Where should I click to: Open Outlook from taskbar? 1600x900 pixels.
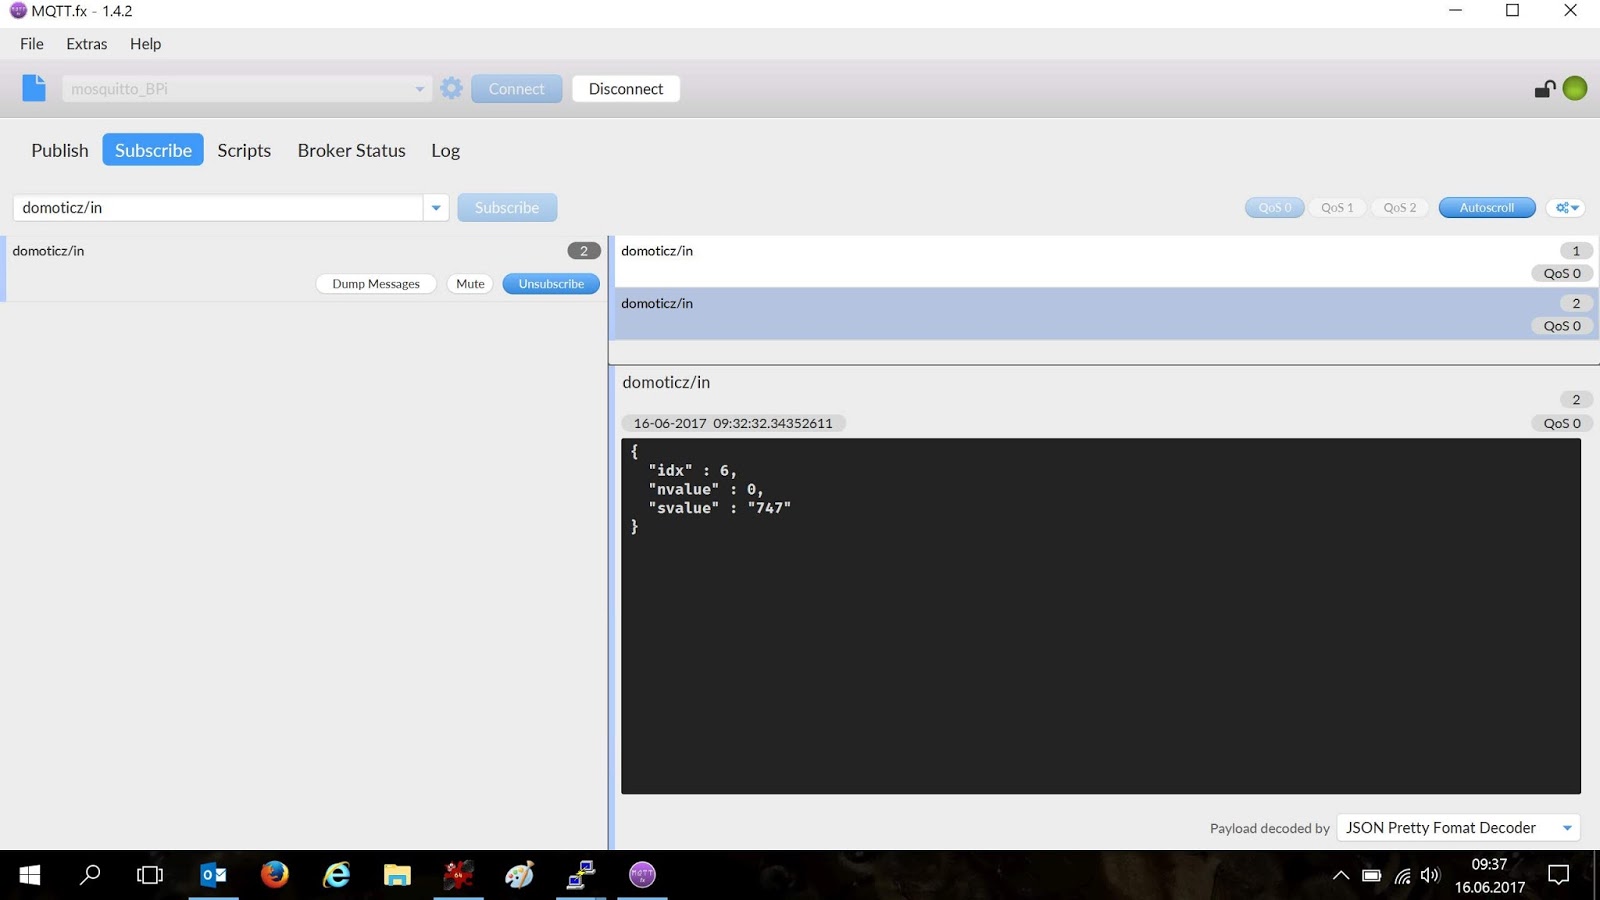pyautogui.click(x=213, y=875)
